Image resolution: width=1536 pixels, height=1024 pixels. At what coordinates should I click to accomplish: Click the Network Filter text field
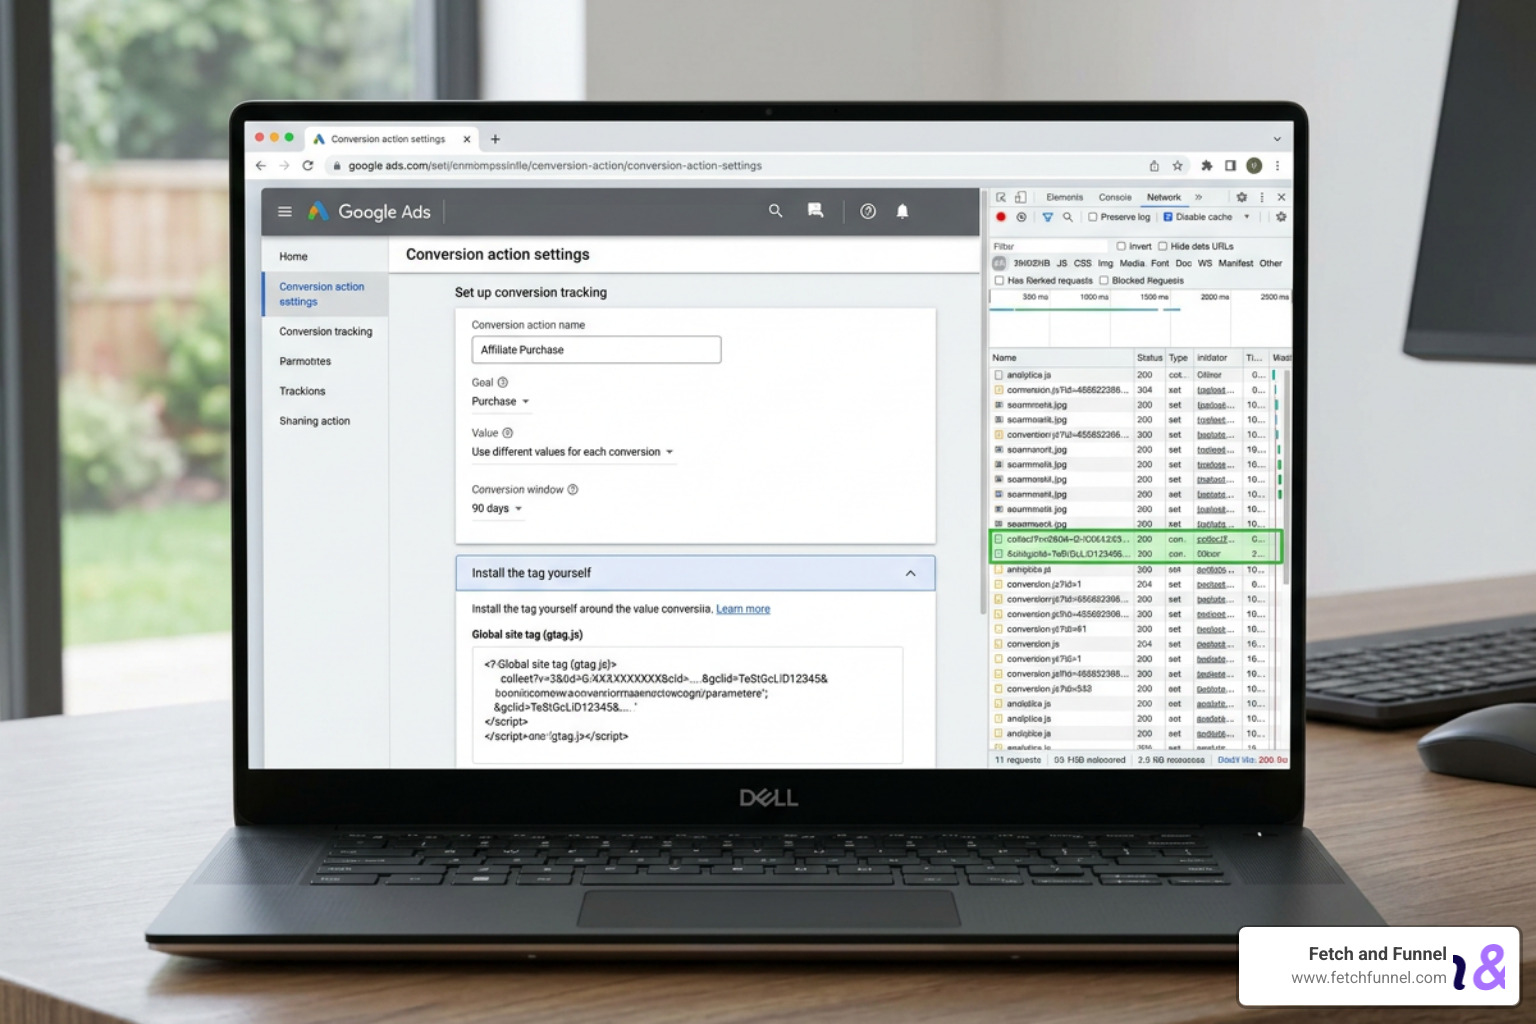1049,246
